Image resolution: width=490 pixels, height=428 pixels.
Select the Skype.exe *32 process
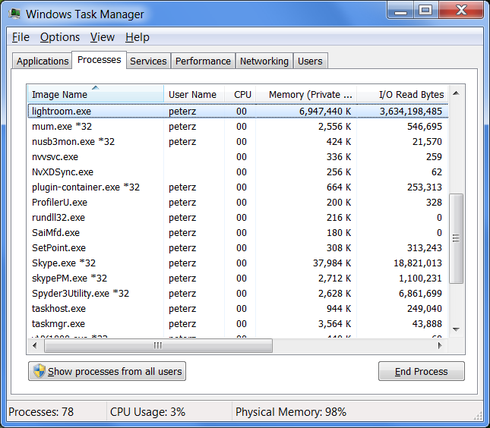point(238,263)
